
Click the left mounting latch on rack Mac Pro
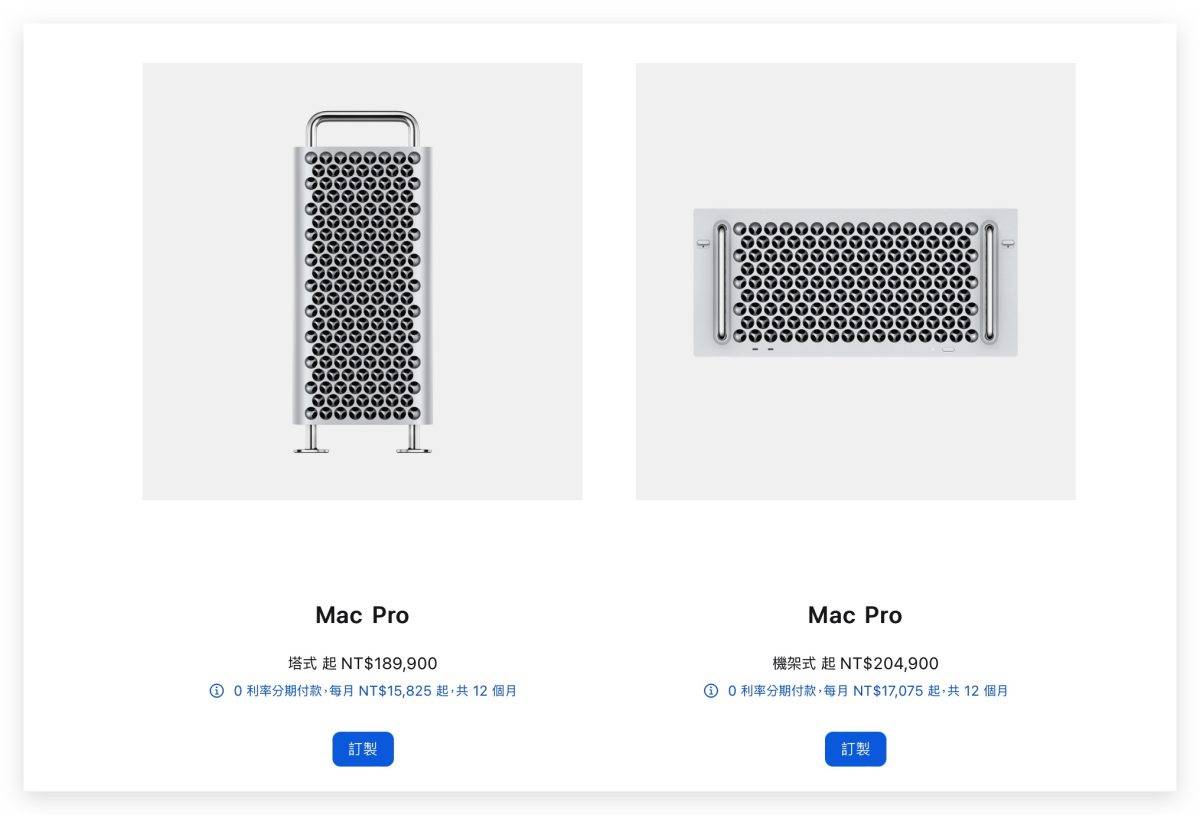tap(702, 241)
